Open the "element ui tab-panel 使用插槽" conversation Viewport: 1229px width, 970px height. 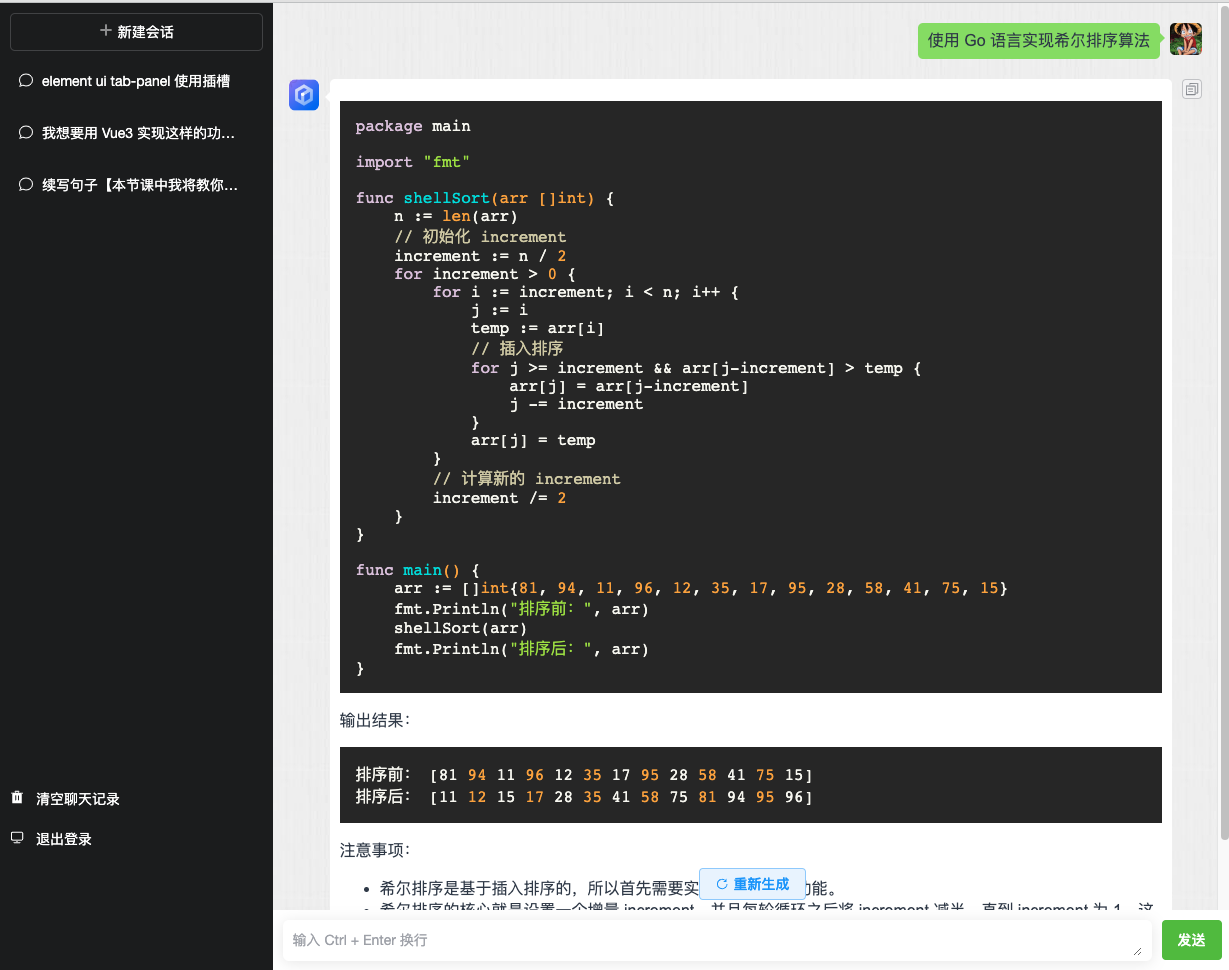(x=136, y=81)
